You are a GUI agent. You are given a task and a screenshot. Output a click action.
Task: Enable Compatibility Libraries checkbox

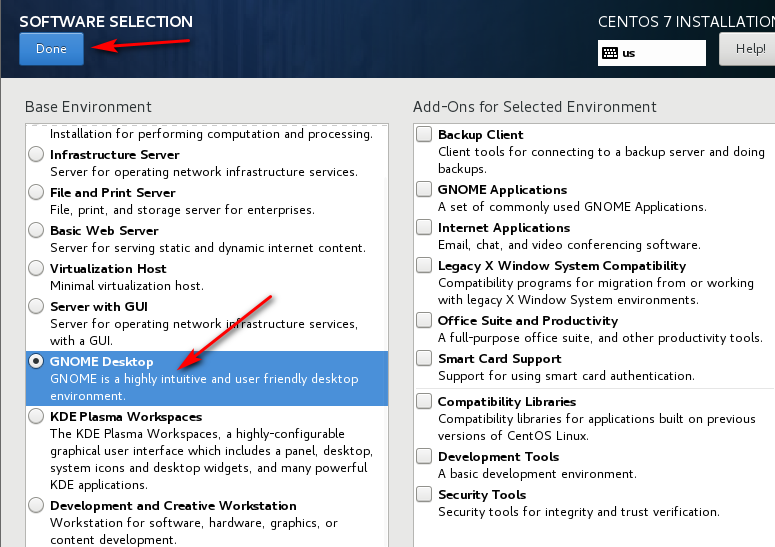click(x=424, y=401)
